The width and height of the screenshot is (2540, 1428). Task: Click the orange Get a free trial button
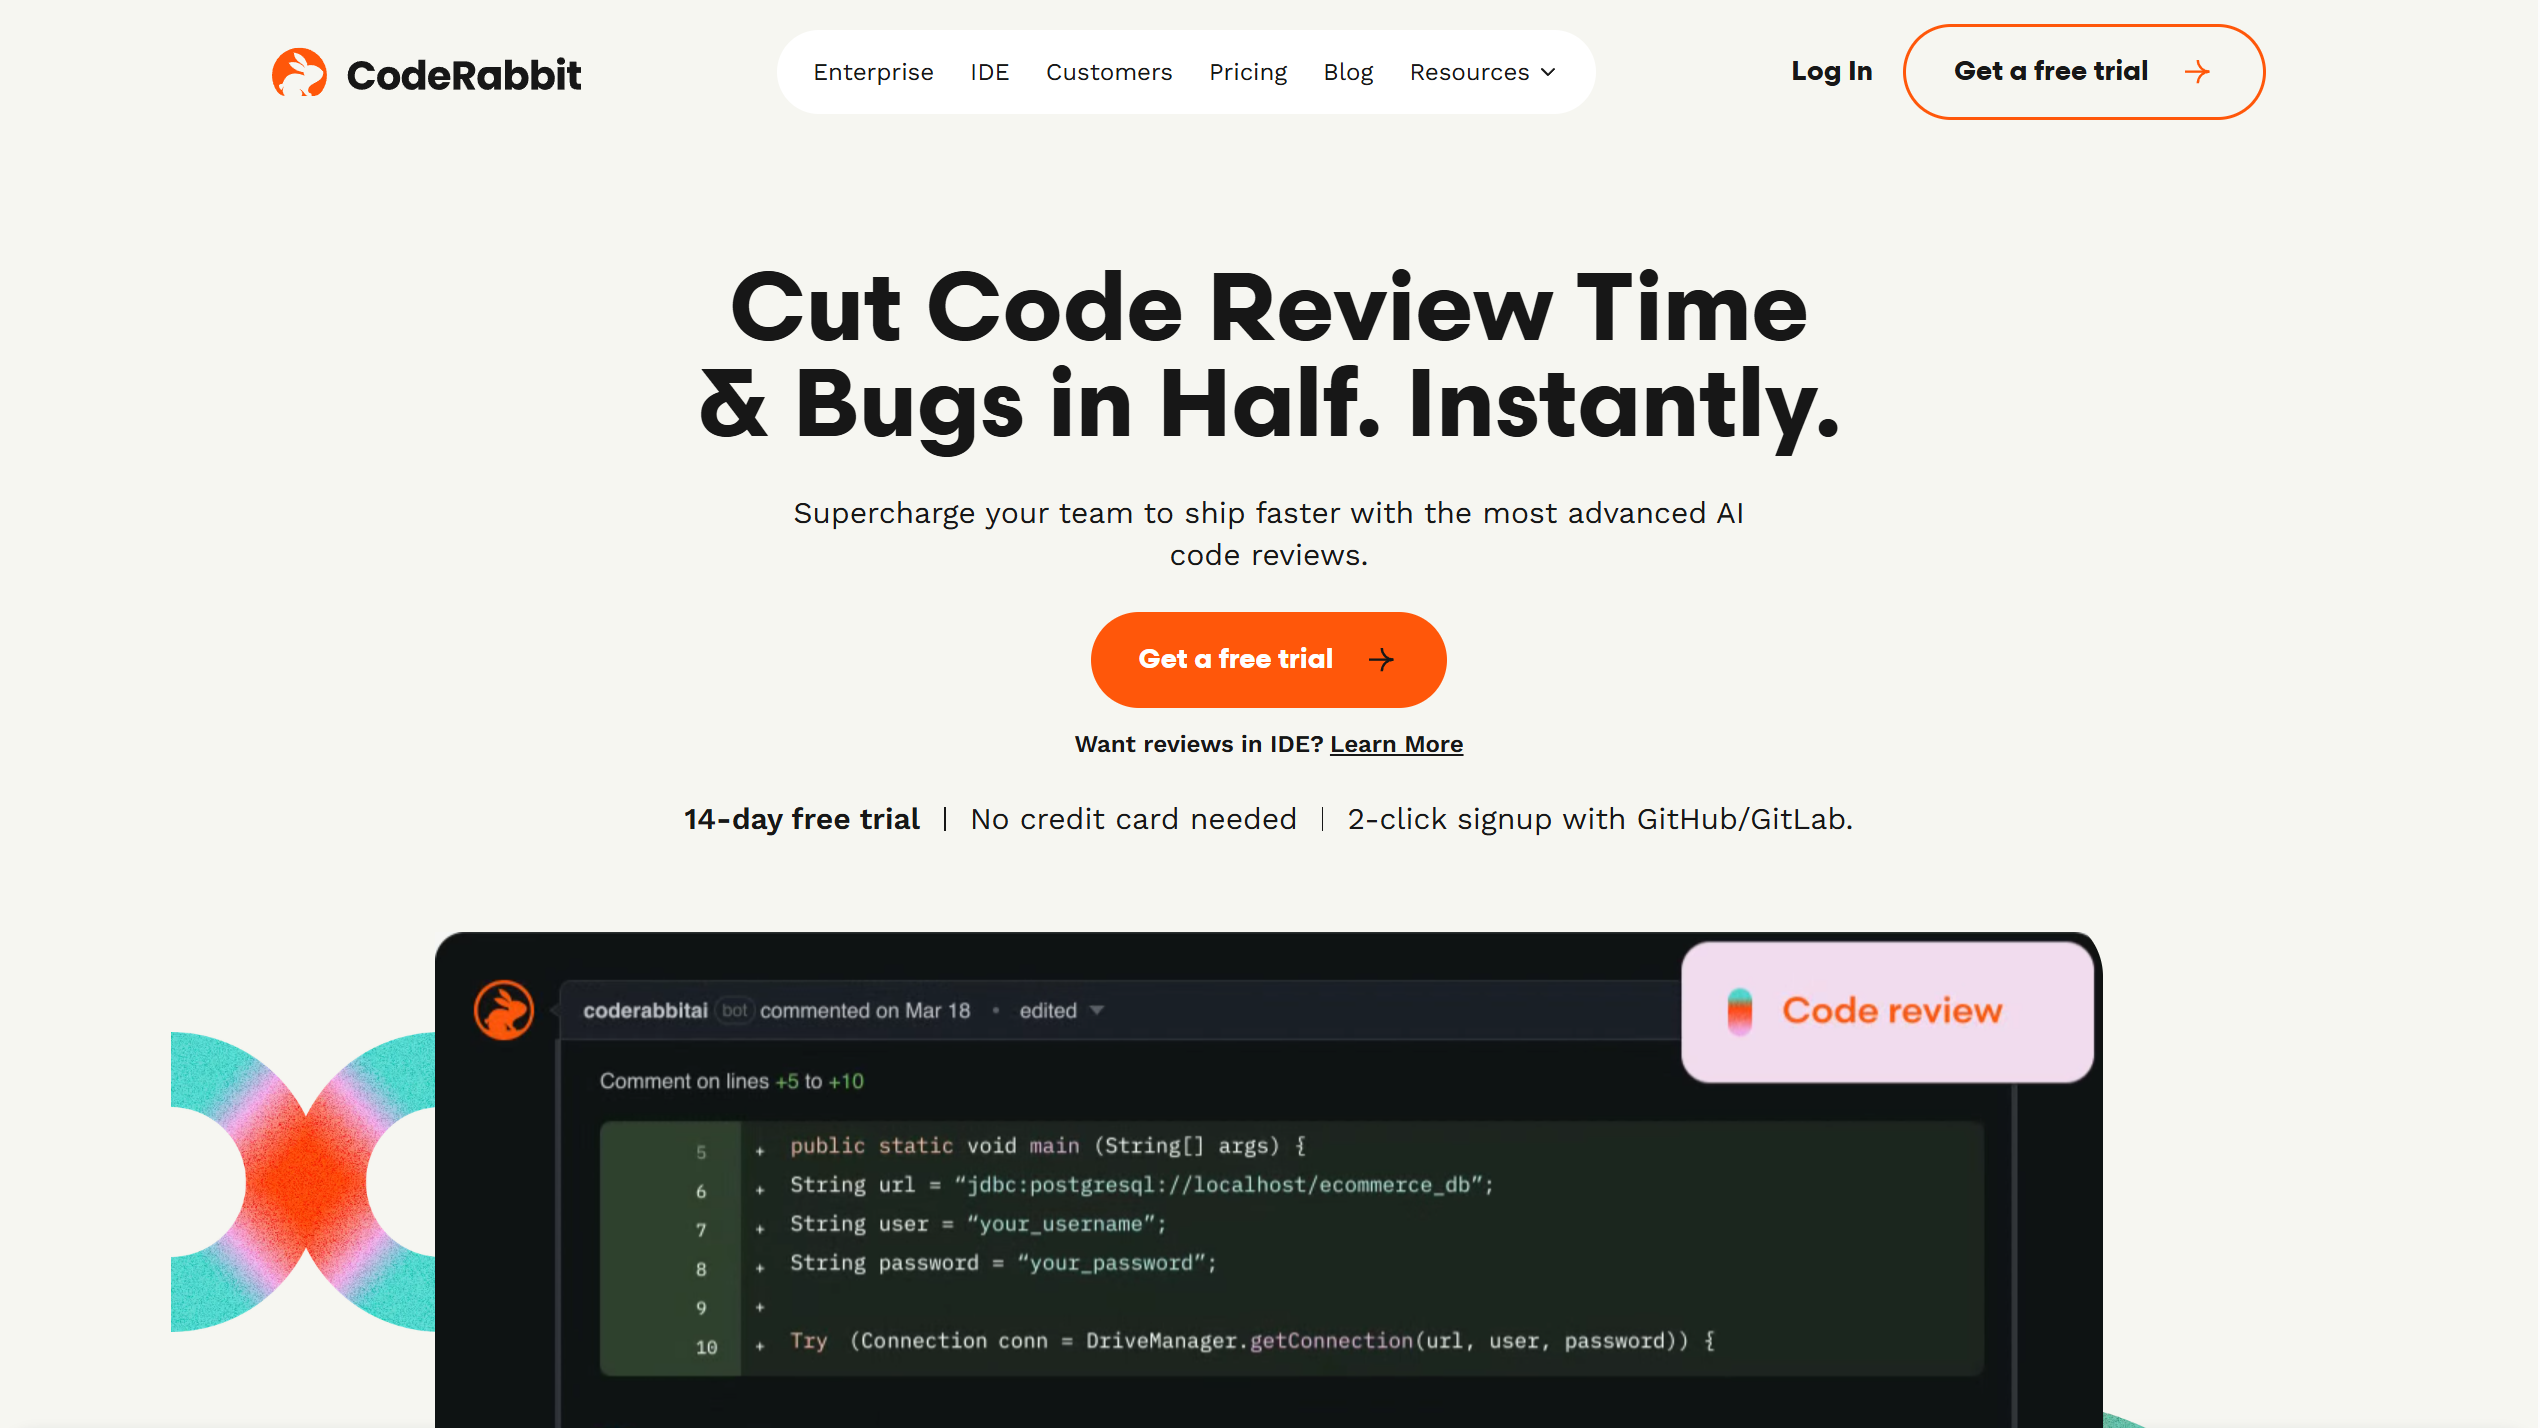[1268, 659]
